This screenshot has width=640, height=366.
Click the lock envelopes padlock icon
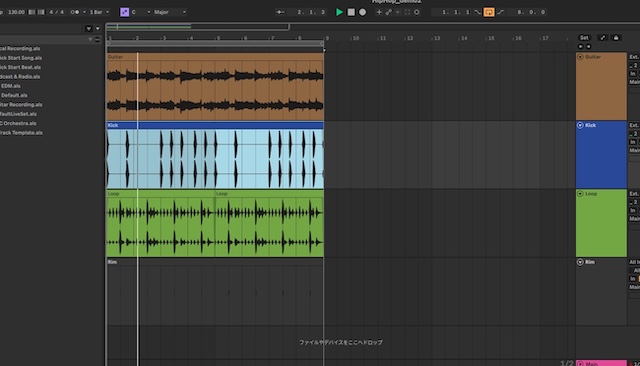(x=616, y=38)
